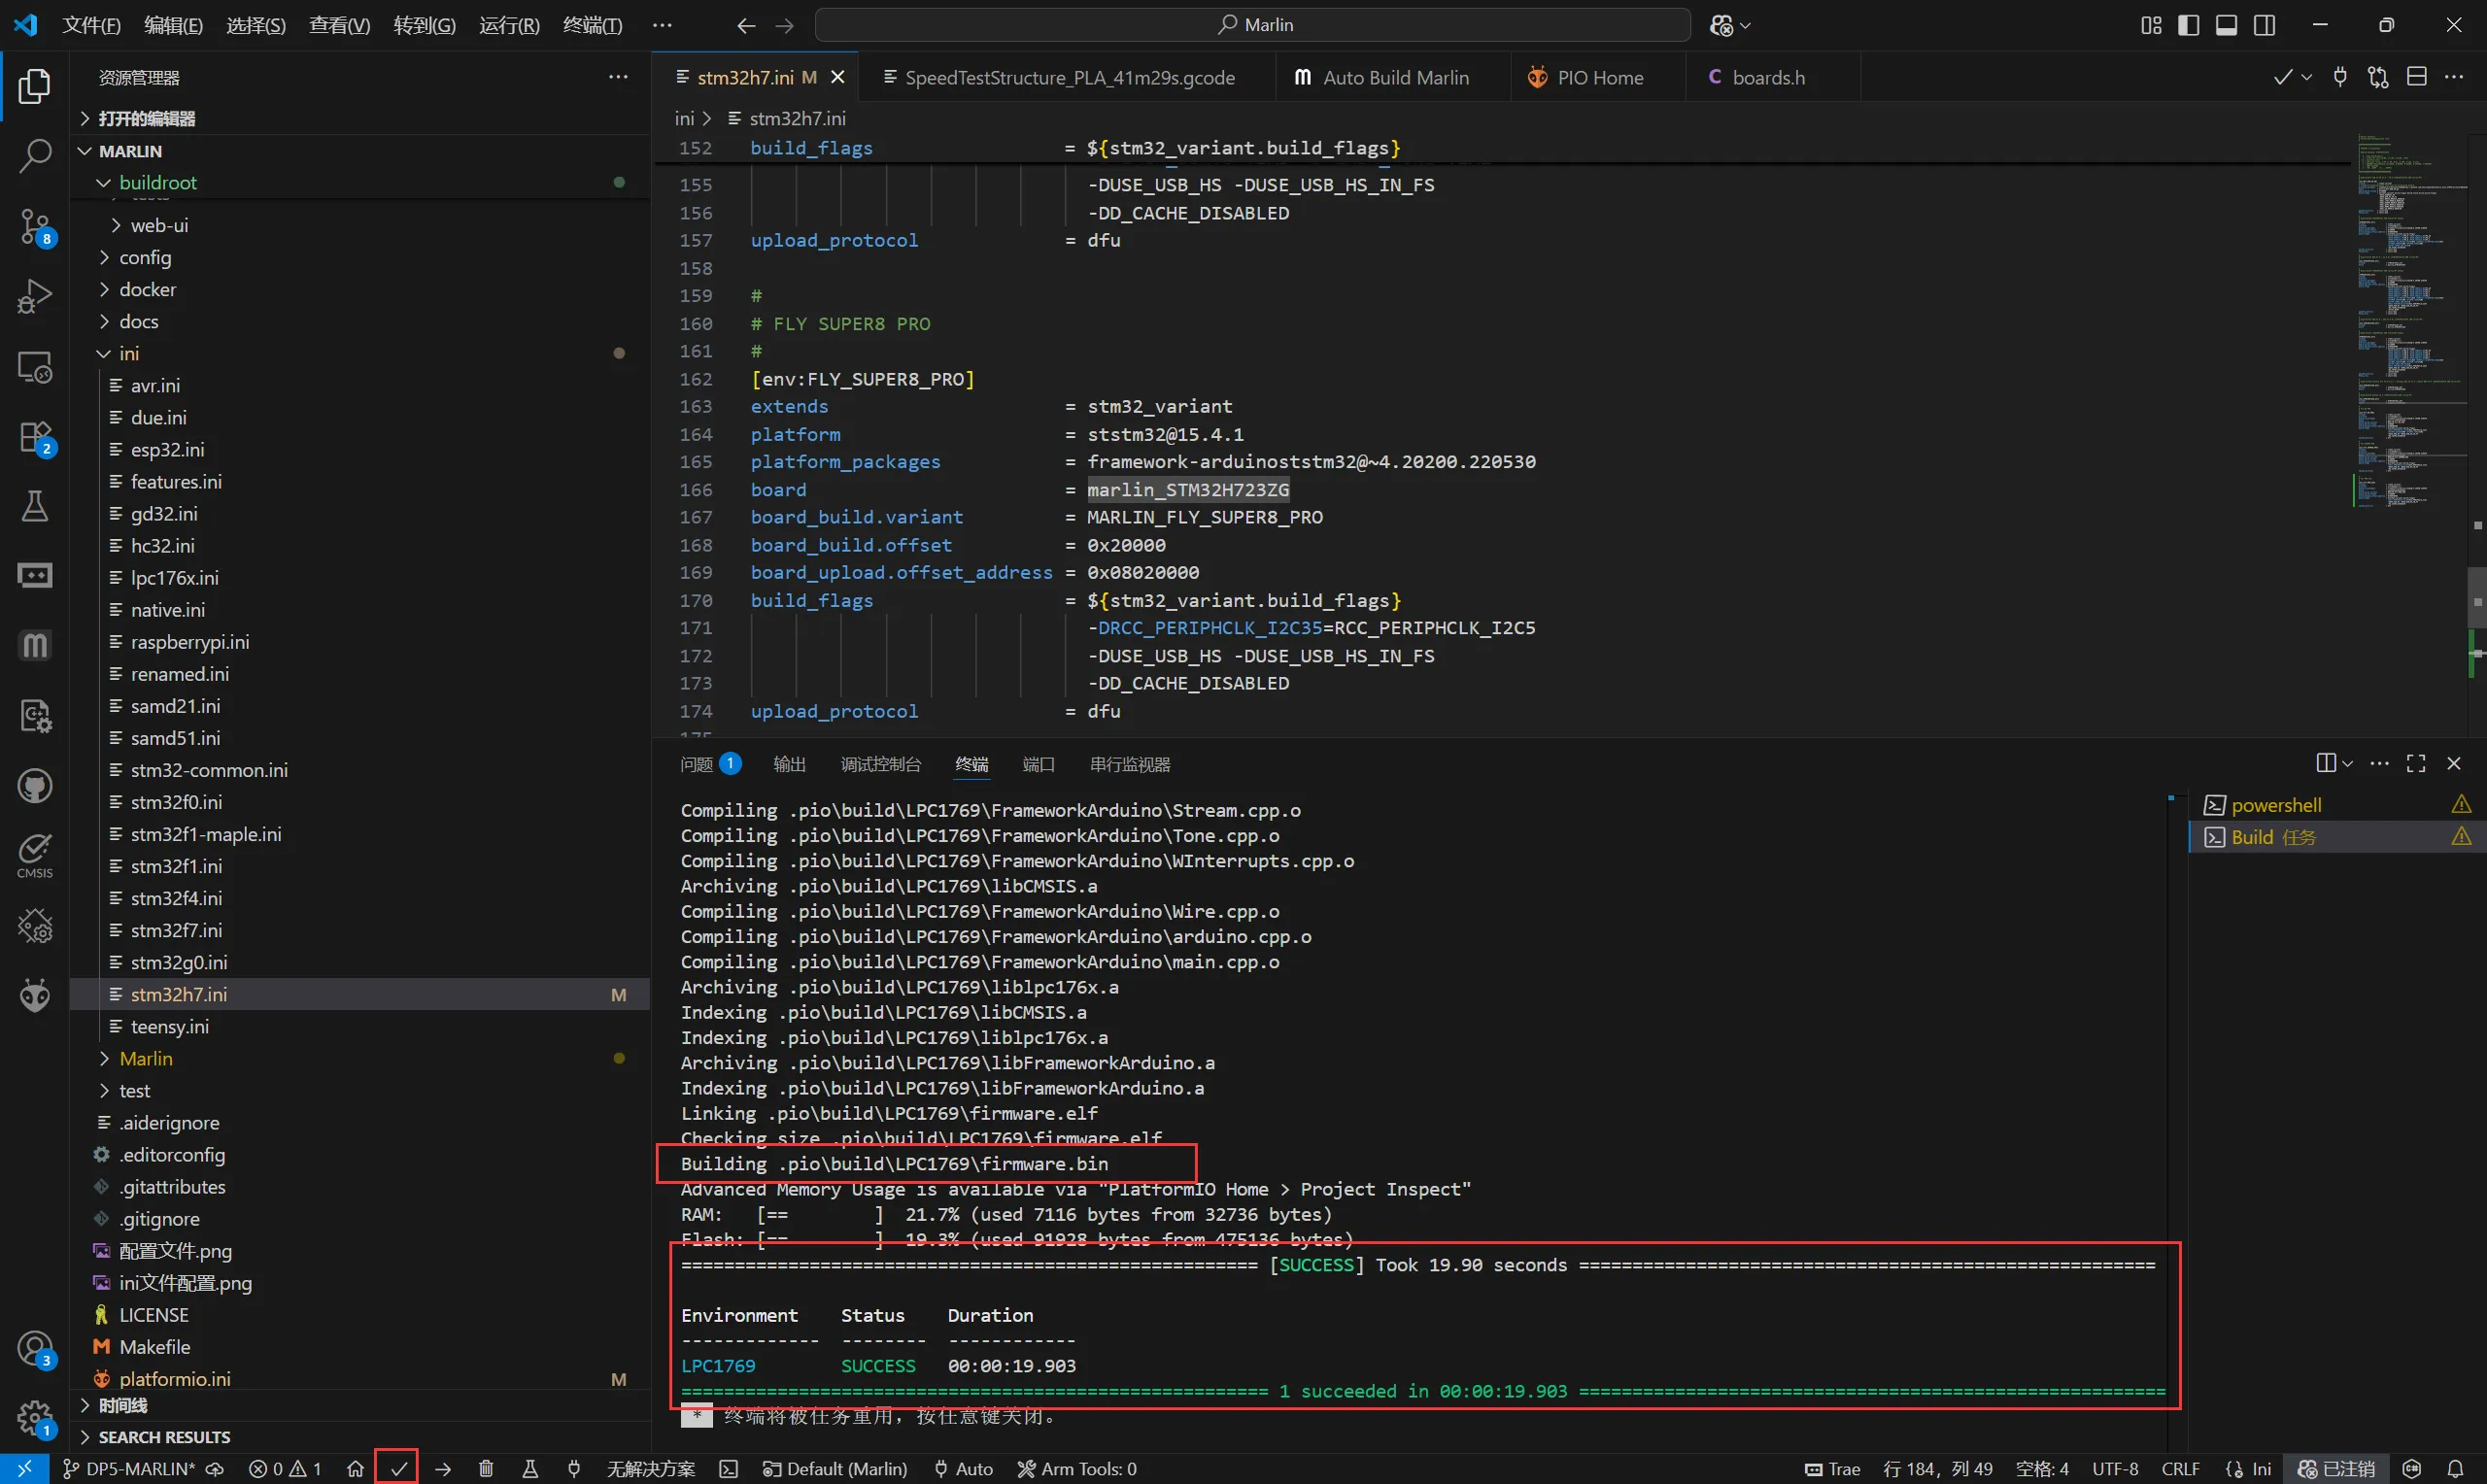The image size is (2487, 1484).
Task: Open the Extensions view in activity bar
Action: (x=35, y=437)
